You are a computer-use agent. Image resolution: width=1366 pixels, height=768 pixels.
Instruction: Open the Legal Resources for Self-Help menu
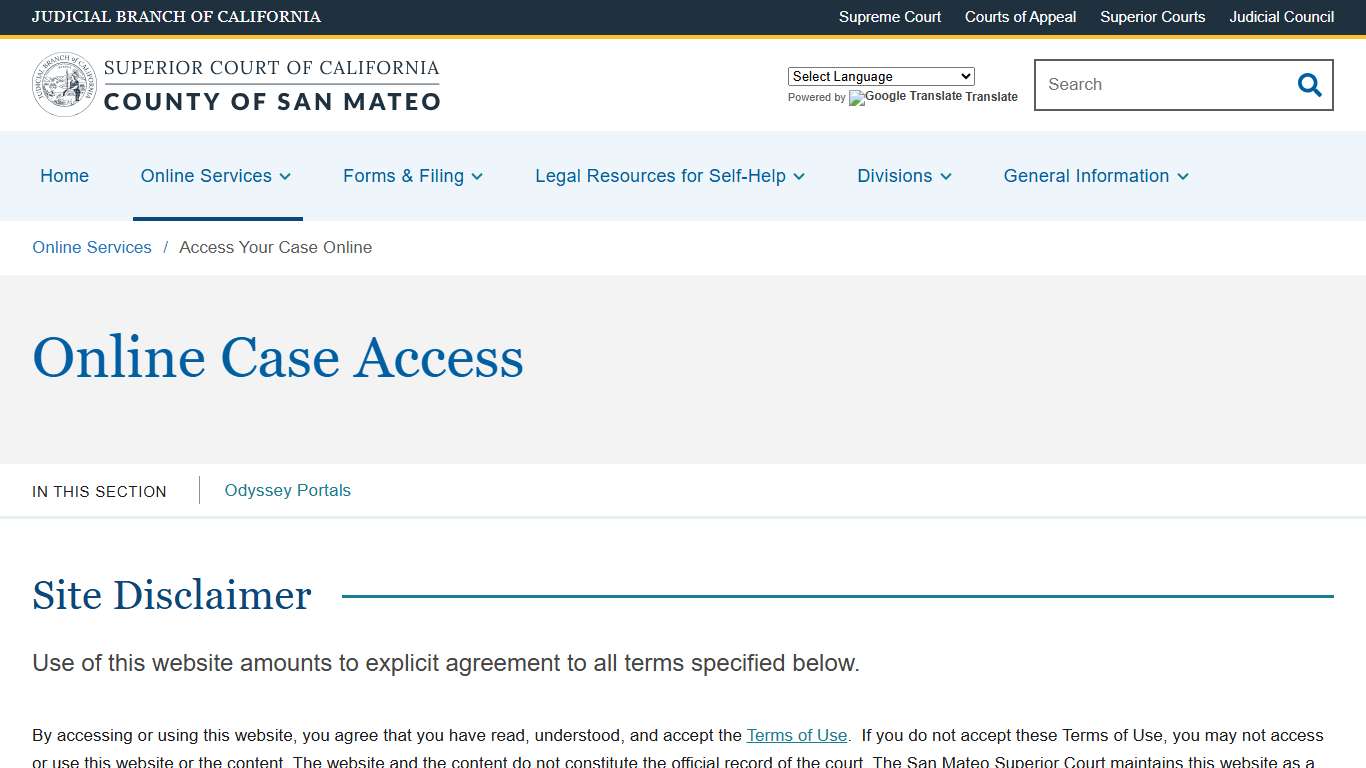tap(661, 176)
